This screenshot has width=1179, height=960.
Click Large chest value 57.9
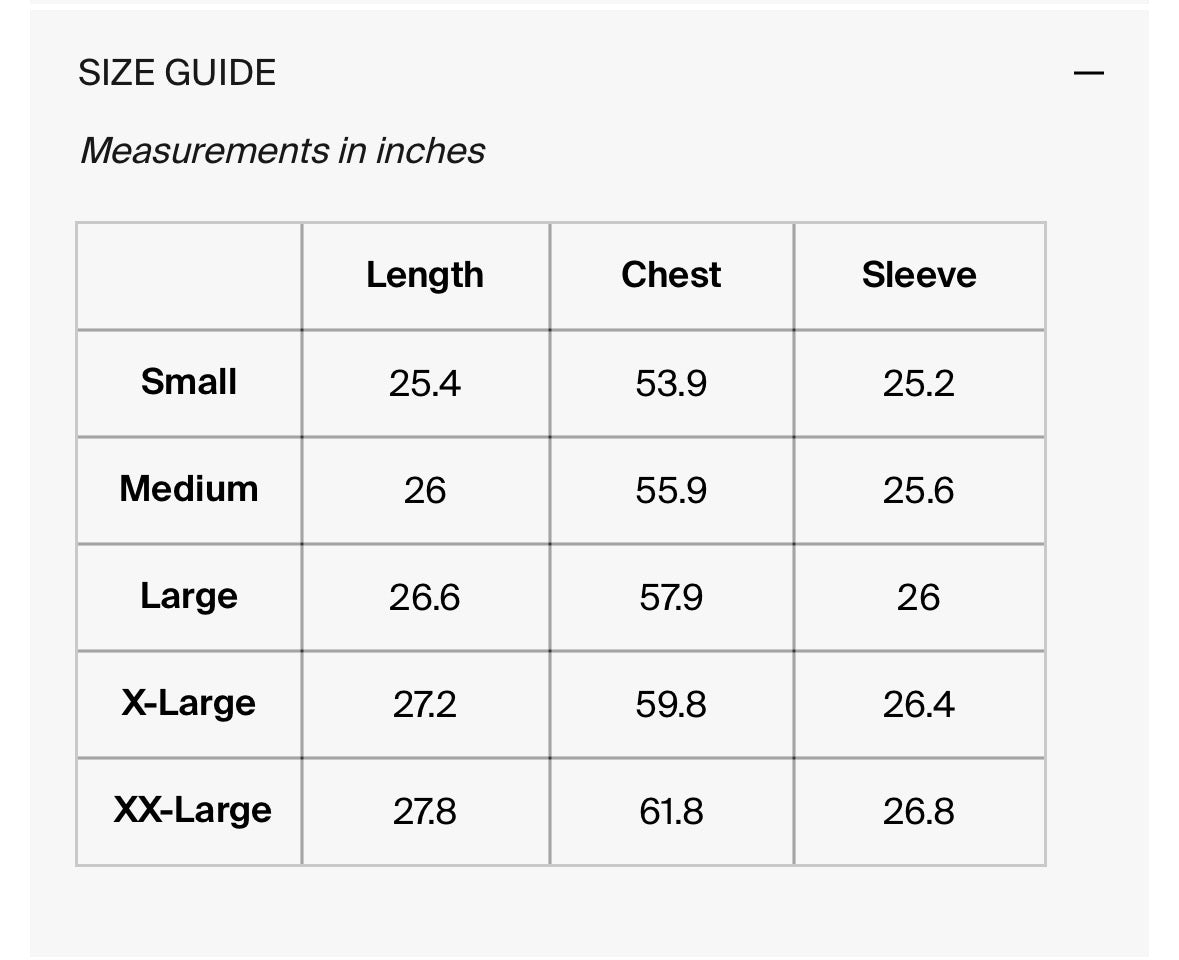[671, 598]
